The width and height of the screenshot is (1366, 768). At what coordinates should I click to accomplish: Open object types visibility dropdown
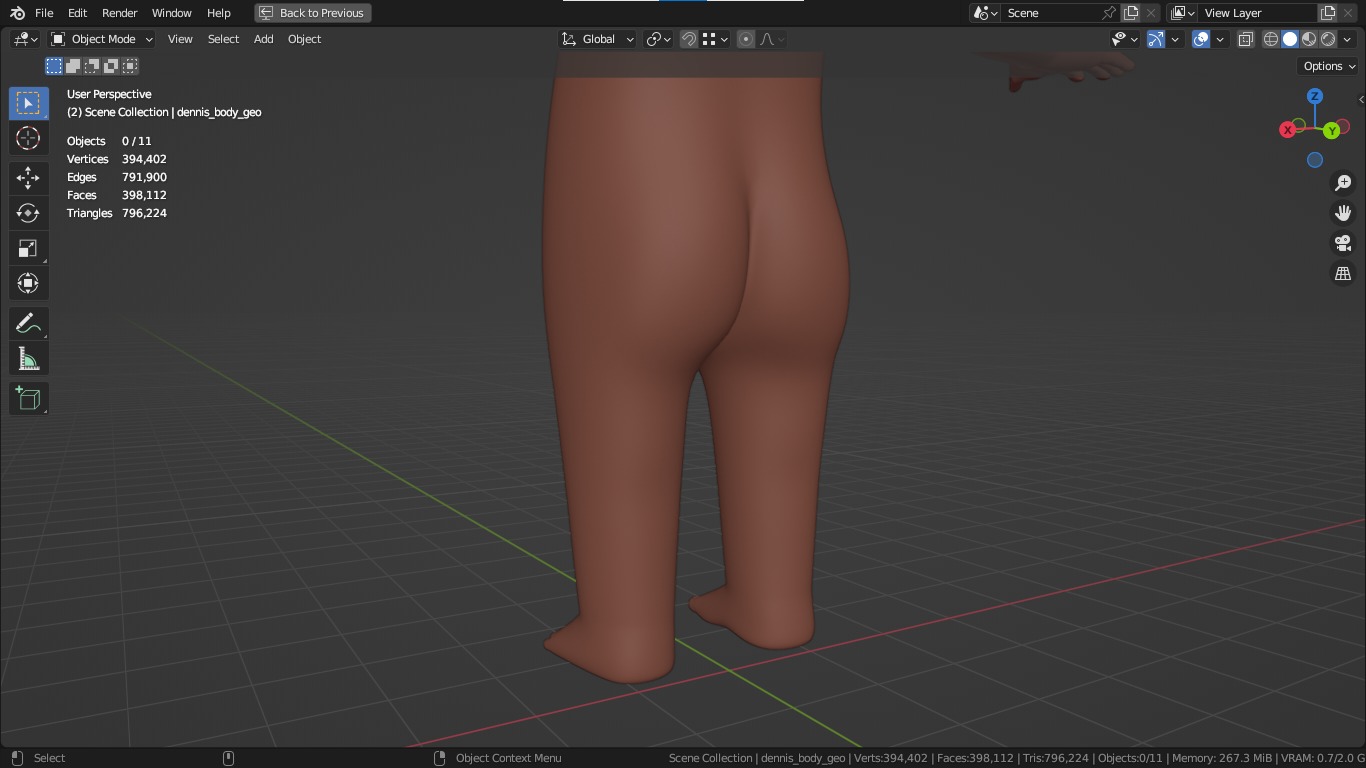click(1125, 39)
